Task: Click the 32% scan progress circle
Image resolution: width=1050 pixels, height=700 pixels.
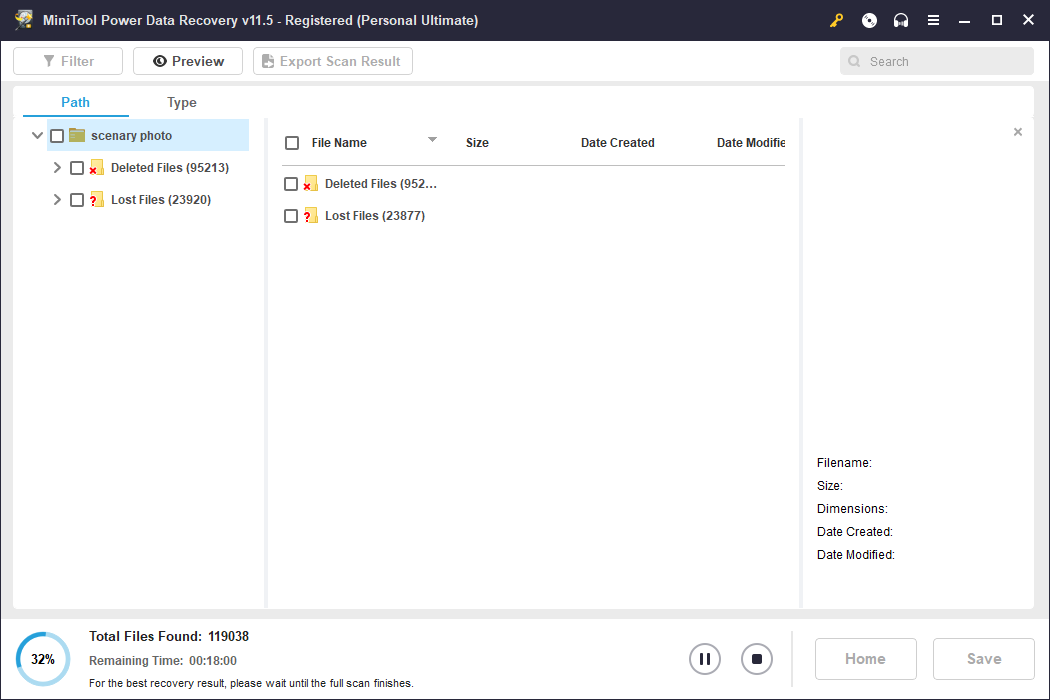Action: [x=43, y=659]
